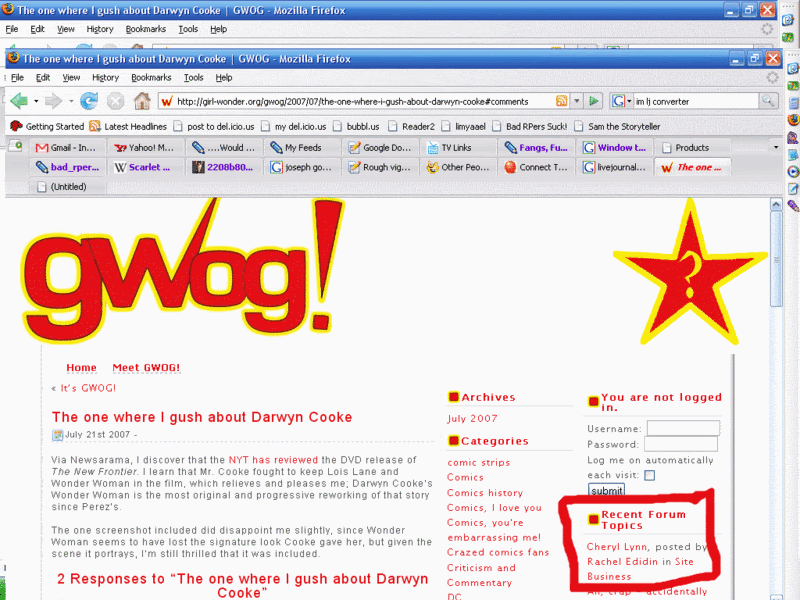This screenshot has height=600, width=800.
Task: Click the gwog! logo banner
Action: coord(182,271)
